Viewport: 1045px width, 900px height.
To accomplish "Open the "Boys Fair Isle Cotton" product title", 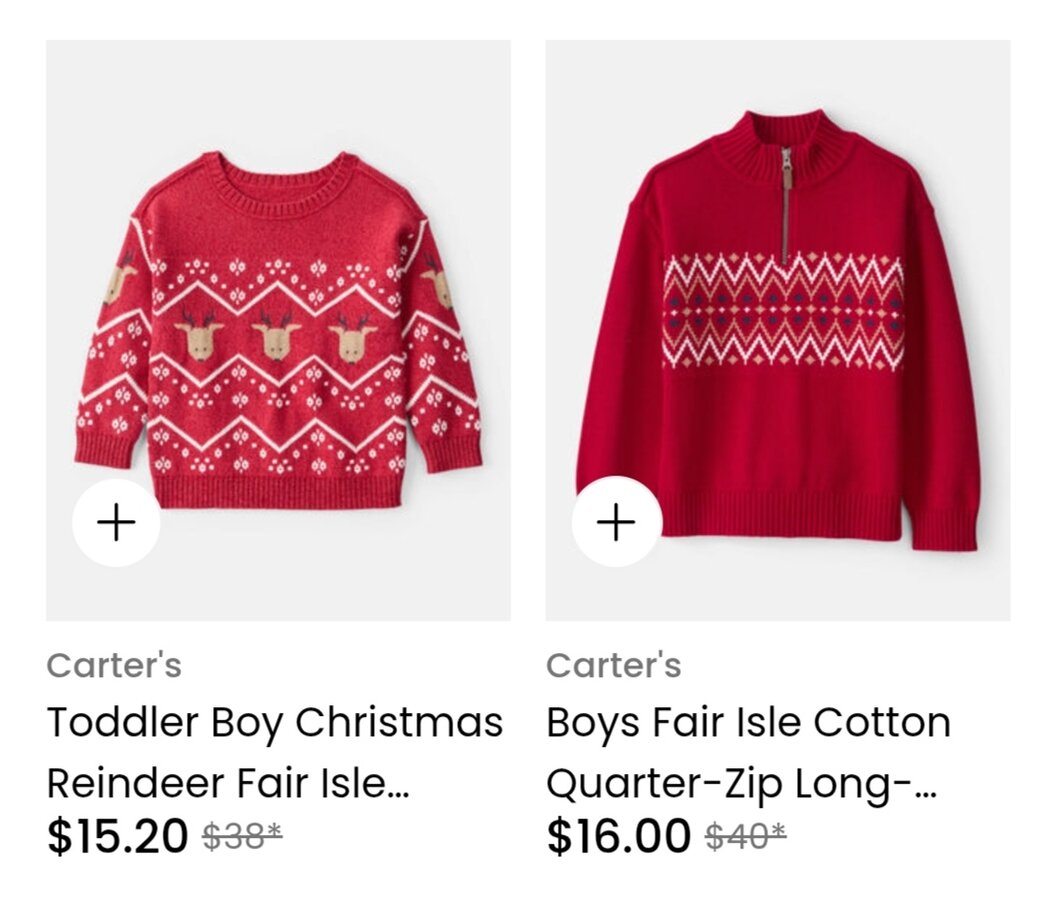I will (748, 722).
